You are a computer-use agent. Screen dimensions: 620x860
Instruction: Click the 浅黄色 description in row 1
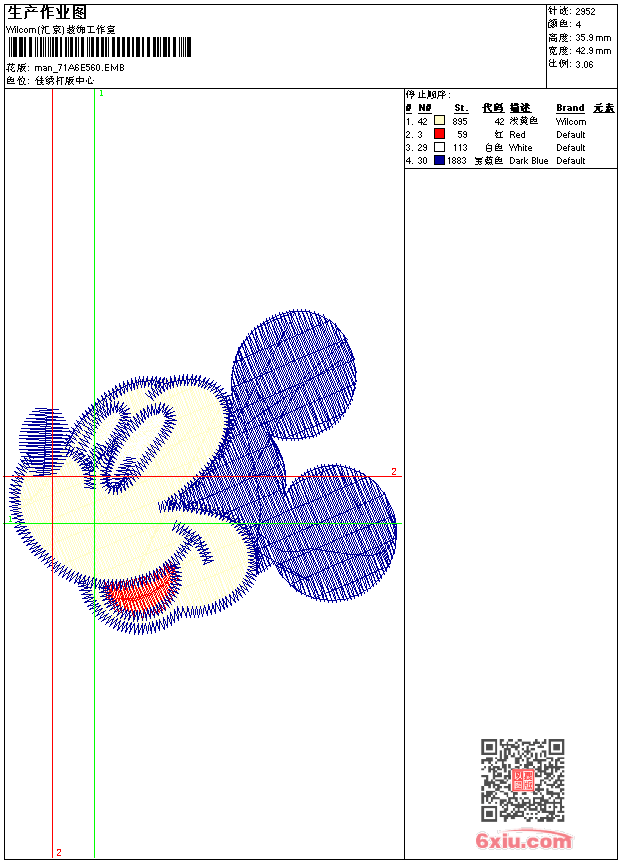point(523,121)
